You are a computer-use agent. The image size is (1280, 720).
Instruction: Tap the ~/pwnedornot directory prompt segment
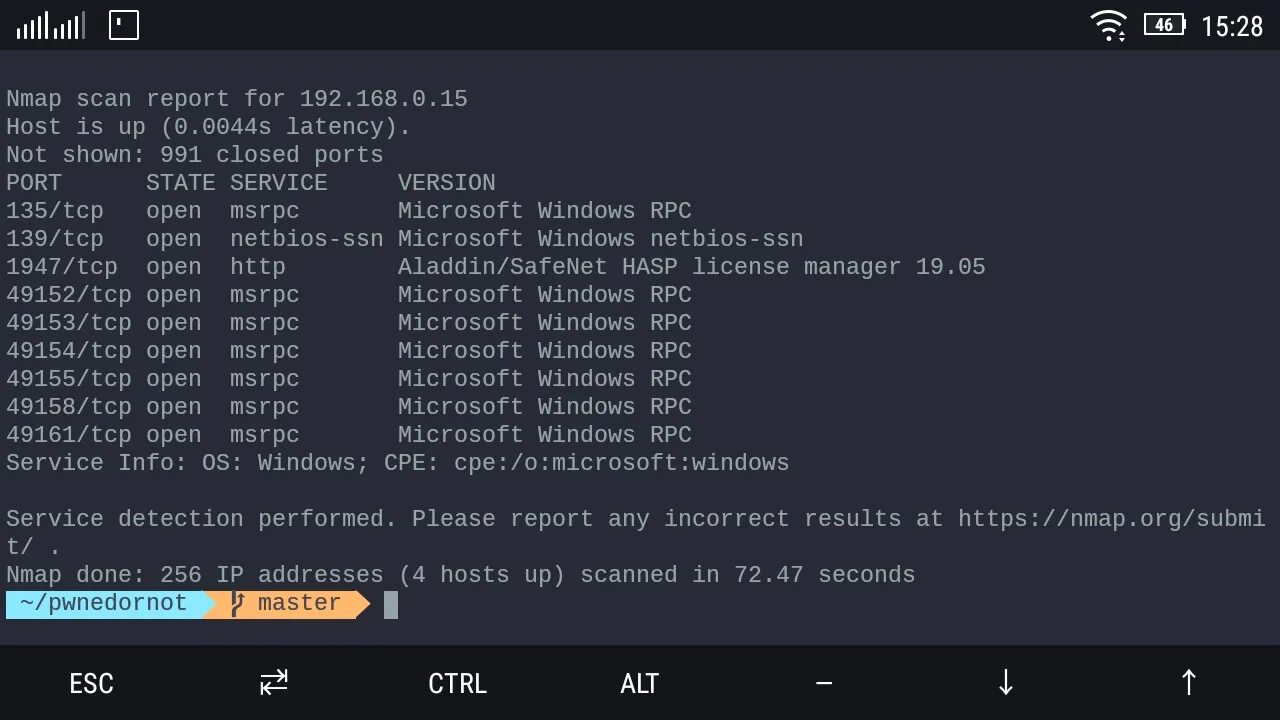[x=103, y=604]
